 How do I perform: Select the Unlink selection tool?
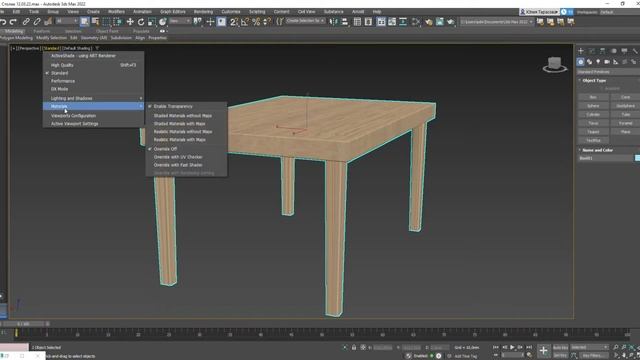pyautogui.click(x=37, y=22)
